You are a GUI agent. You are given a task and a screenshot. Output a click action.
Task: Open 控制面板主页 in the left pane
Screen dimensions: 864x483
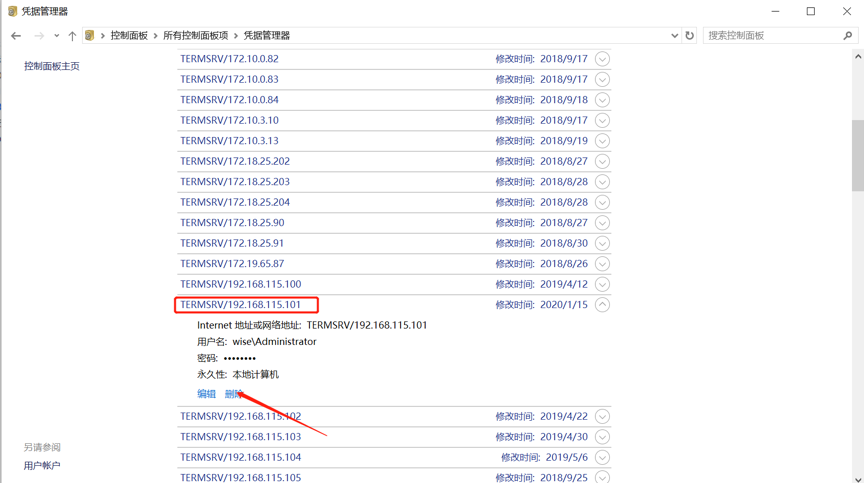(52, 66)
